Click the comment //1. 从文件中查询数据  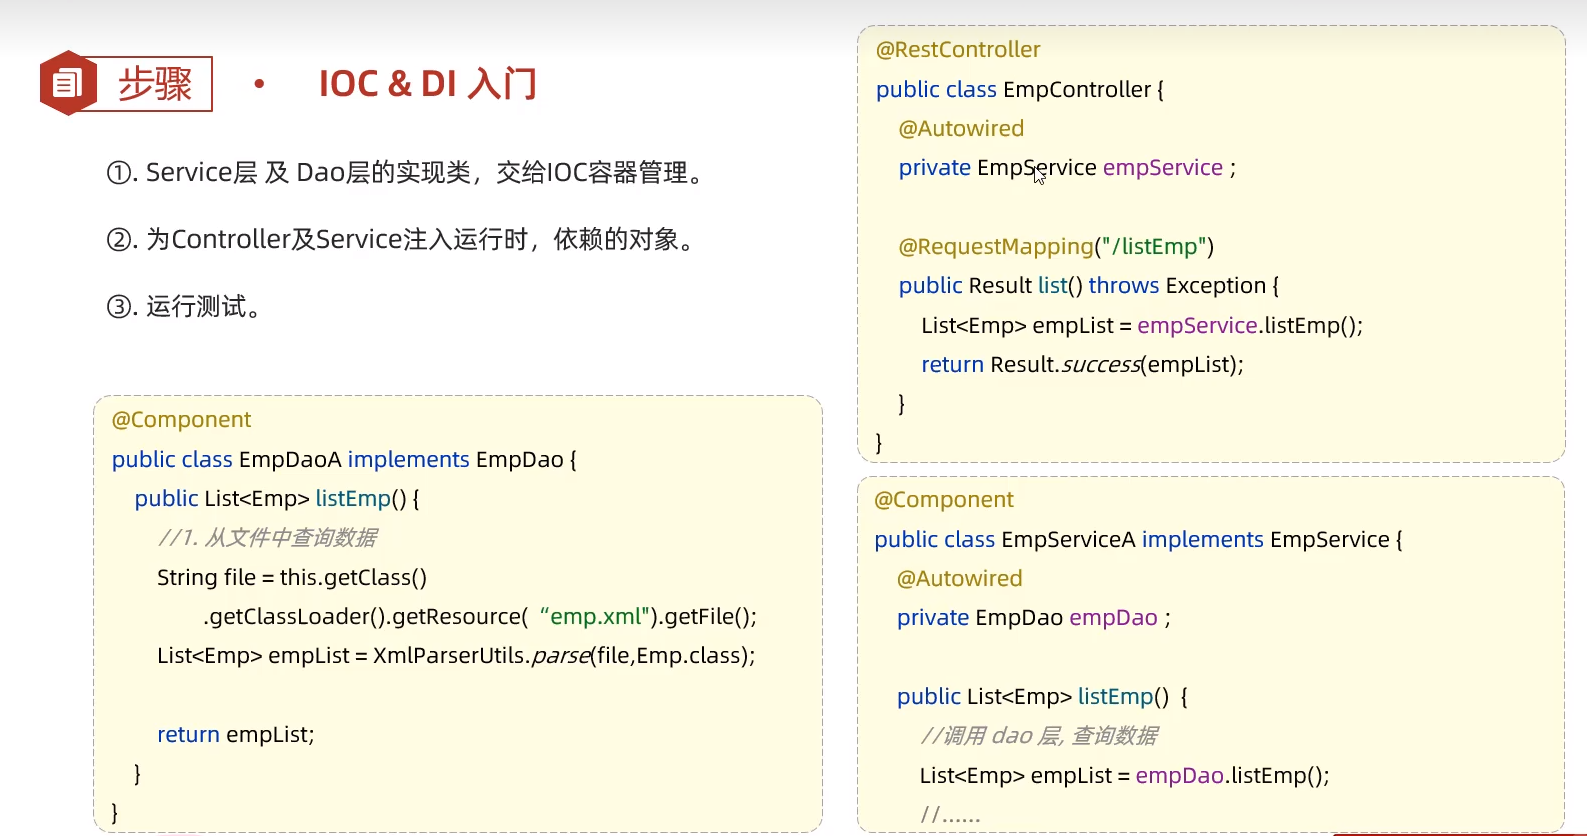[267, 538]
